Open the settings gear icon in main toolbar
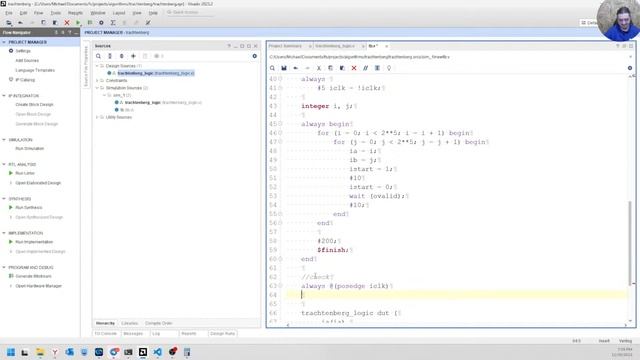The width and height of the screenshot is (640, 360). pyautogui.click(x=101, y=23)
